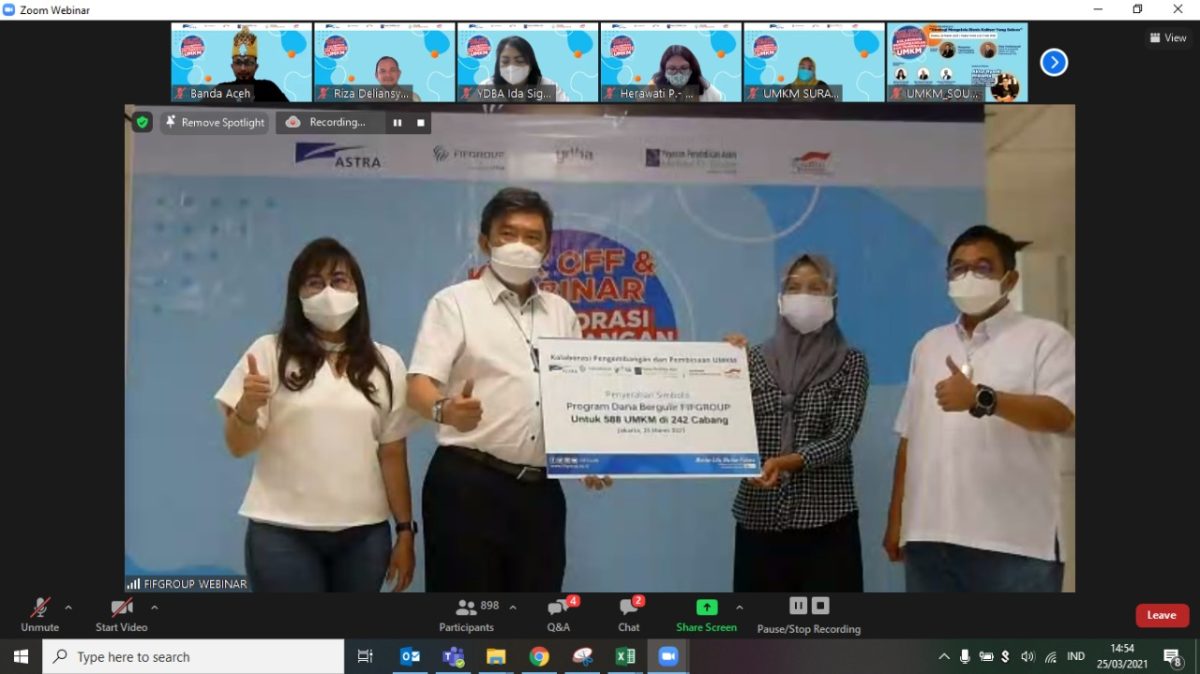This screenshot has width=1200, height=674.
Task: Open the Q&A panel
Action: (x=558, y=614)
